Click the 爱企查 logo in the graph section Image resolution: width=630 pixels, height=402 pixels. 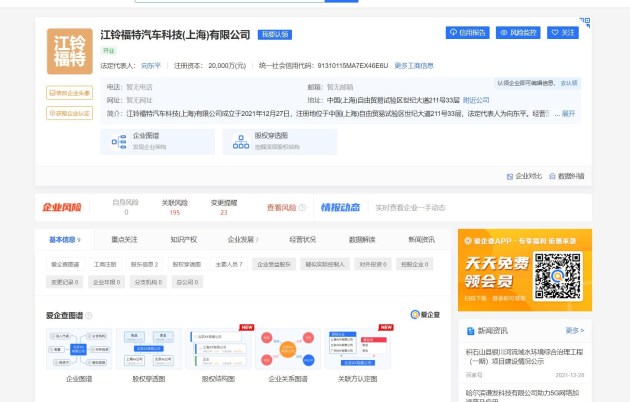pyautogui.click(x=425, y=314)
